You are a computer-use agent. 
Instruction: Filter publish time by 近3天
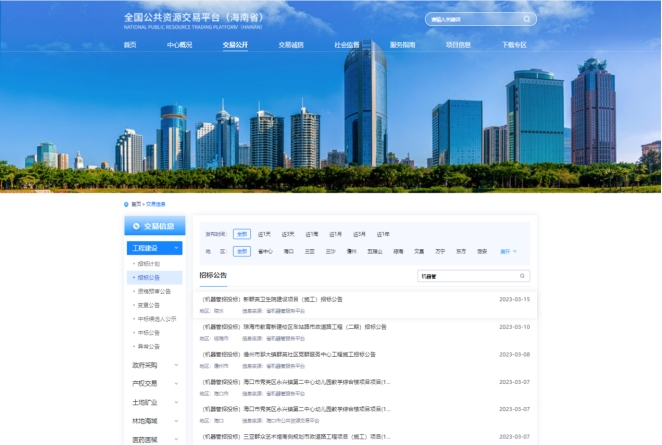288,234
